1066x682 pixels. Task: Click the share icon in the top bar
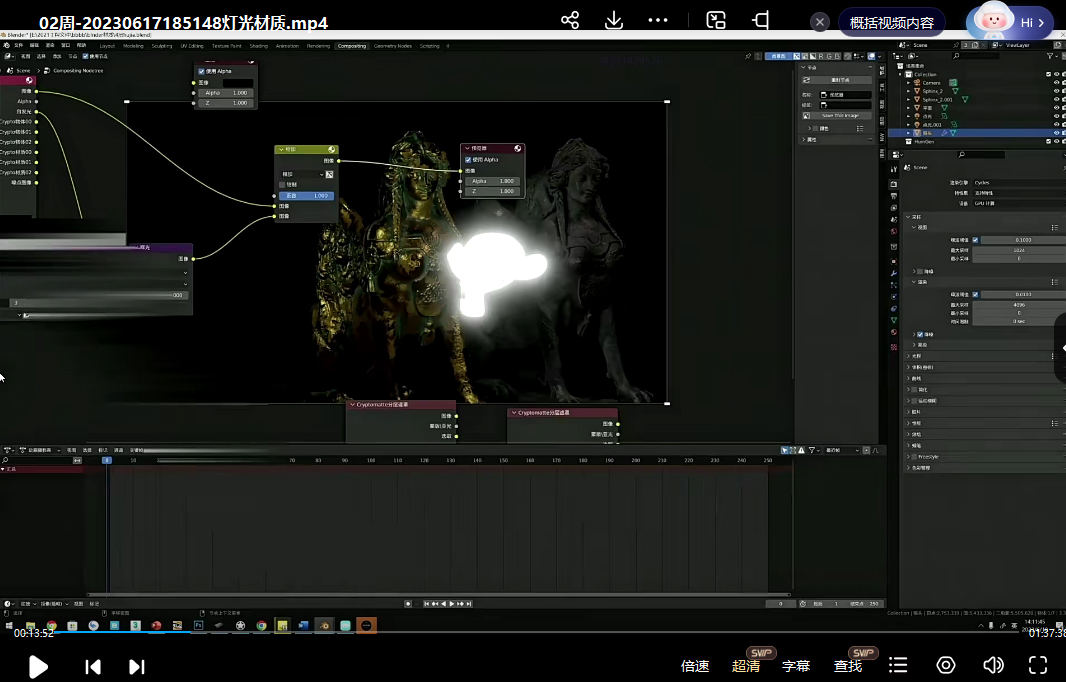[x=570, y=21]
